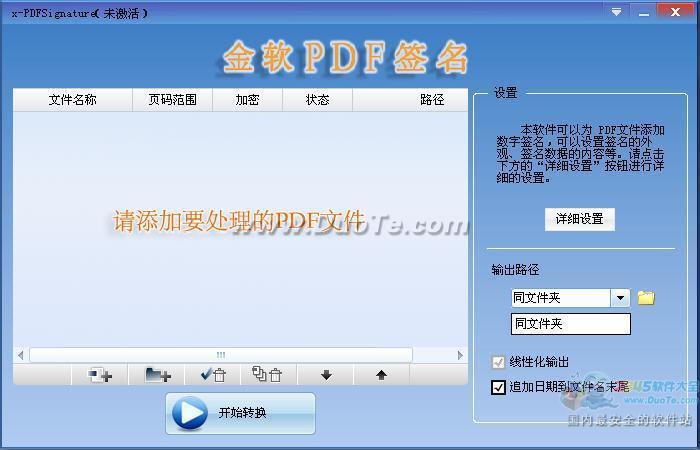This screenshot has width=700, height=450.
Task: Click the 路径 column header
Action: pos(410,100)
